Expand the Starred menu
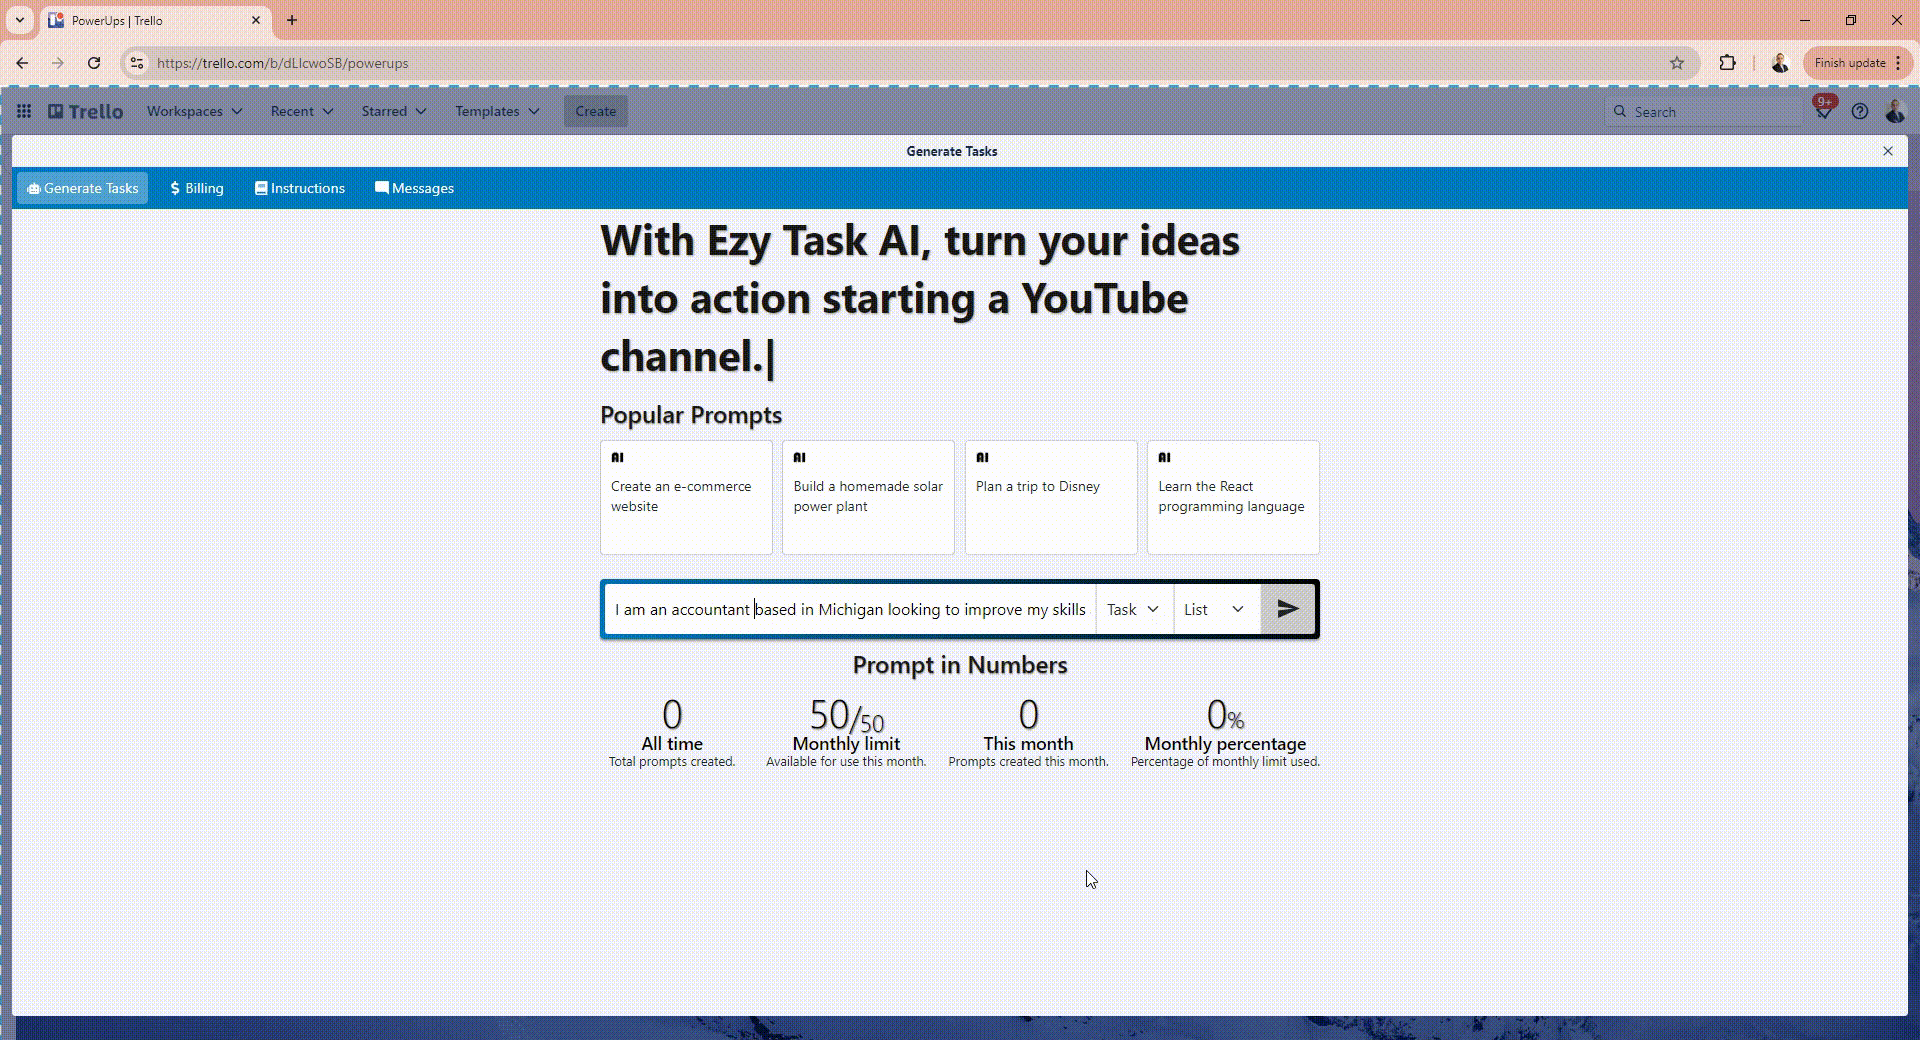The height and width of the screenshot is (1040, 1920). (394, 111)
